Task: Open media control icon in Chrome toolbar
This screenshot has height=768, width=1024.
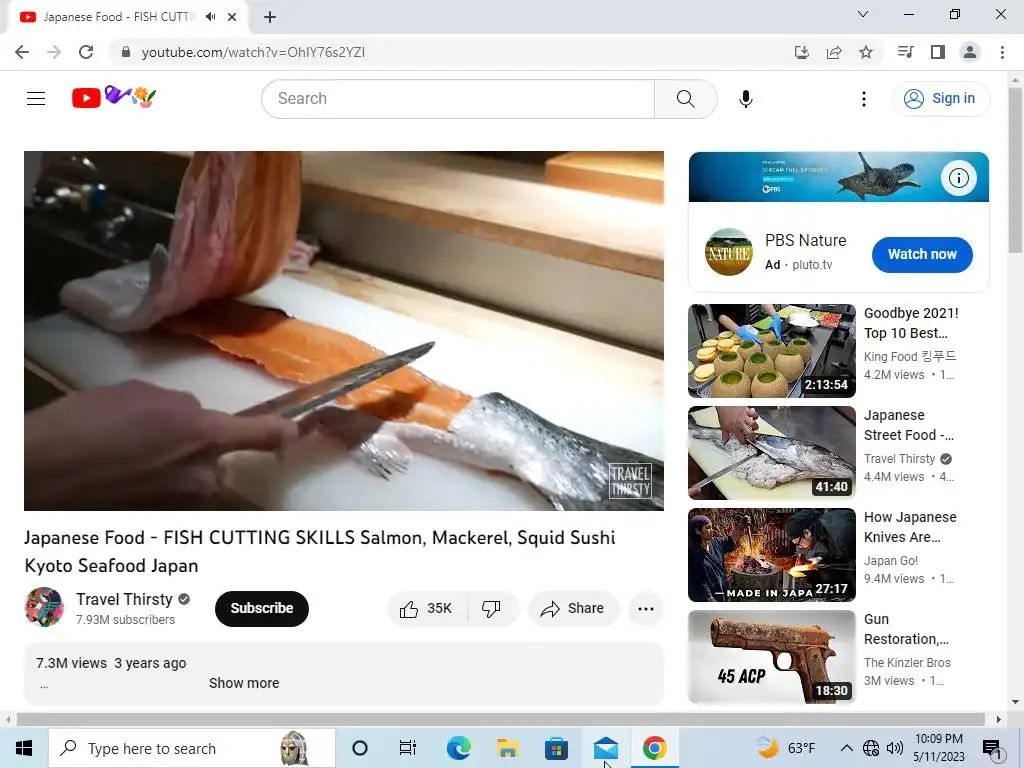Action: click(906, 52)
